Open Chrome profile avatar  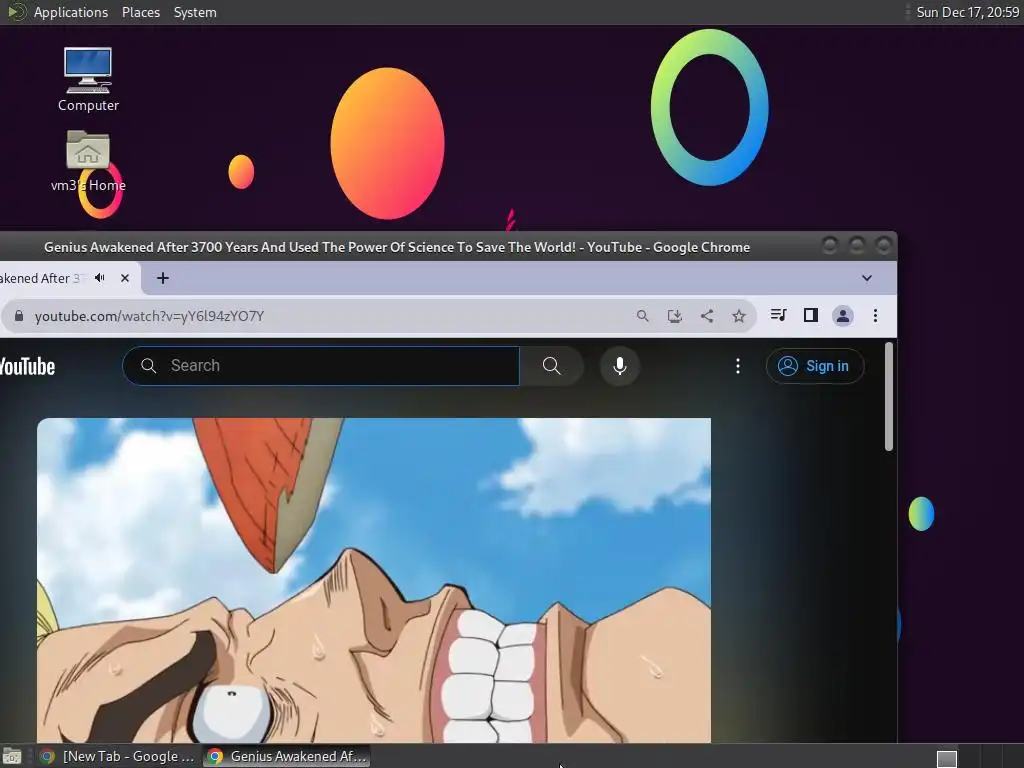[x=842, y=316]
